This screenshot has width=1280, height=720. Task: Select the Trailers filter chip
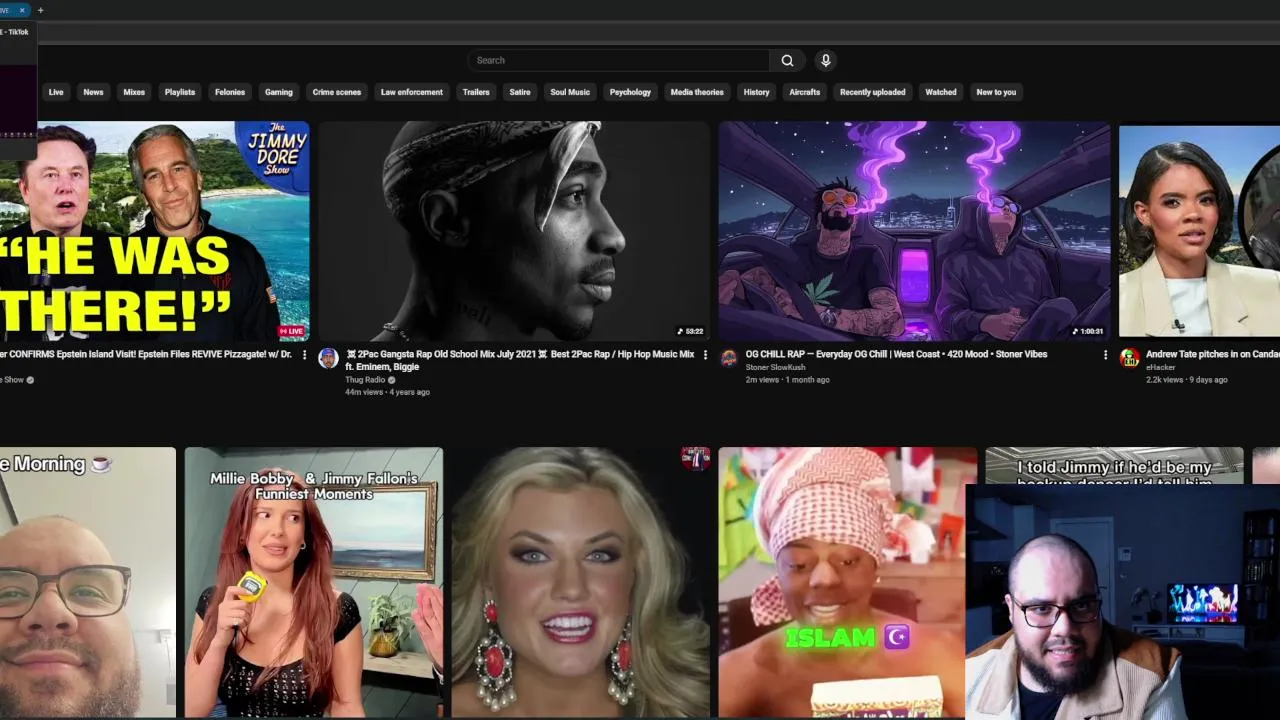tap(476, 92)
